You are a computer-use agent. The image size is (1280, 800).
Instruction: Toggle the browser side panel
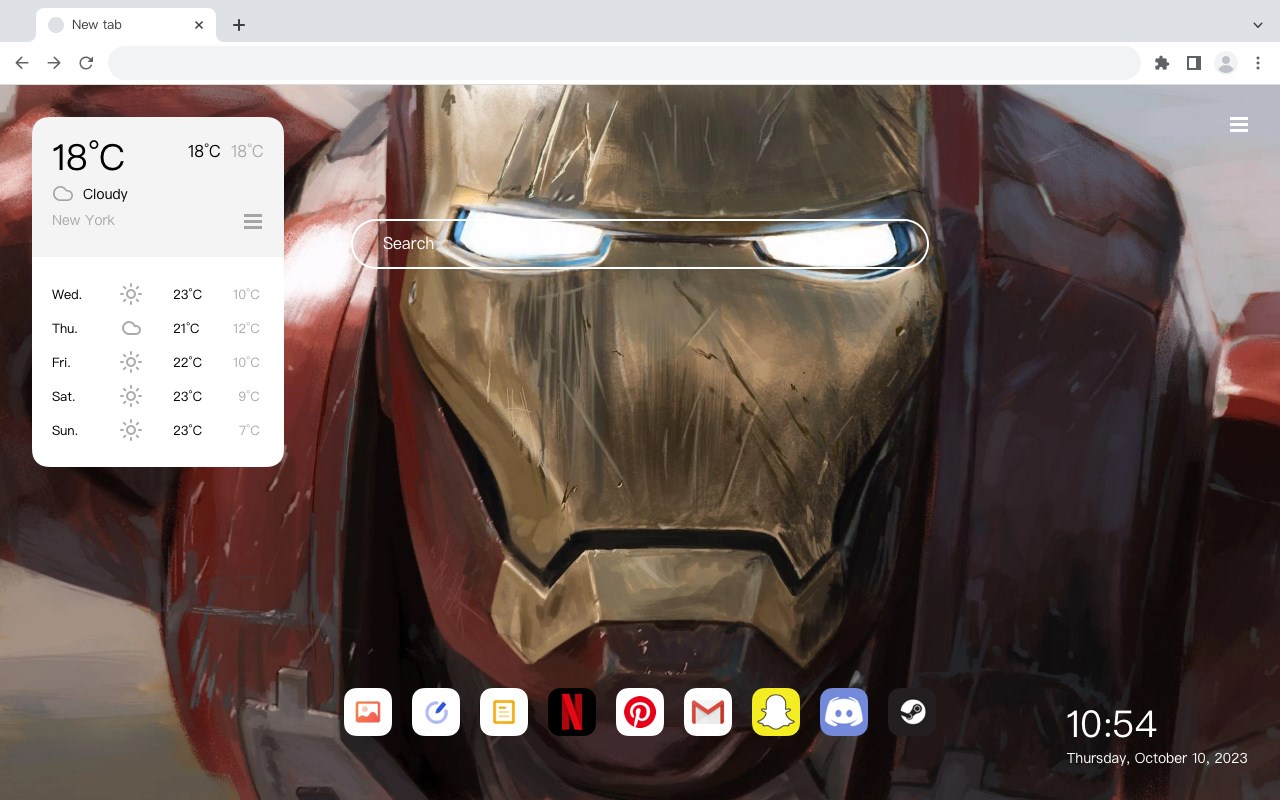pos(1193,63)
